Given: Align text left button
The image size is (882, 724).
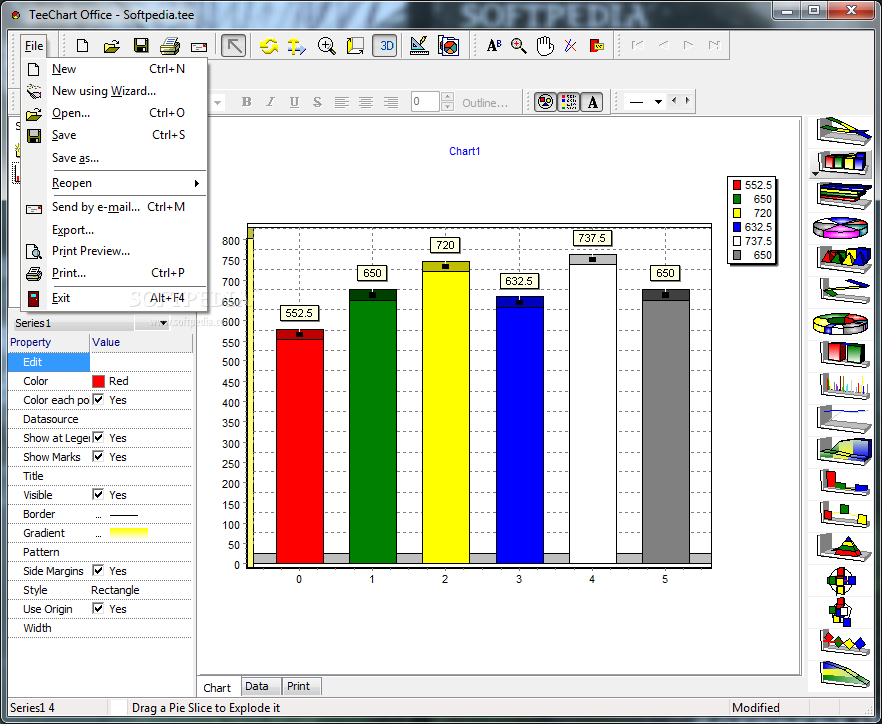Looking at the screenshot, I should pos(341,102).
